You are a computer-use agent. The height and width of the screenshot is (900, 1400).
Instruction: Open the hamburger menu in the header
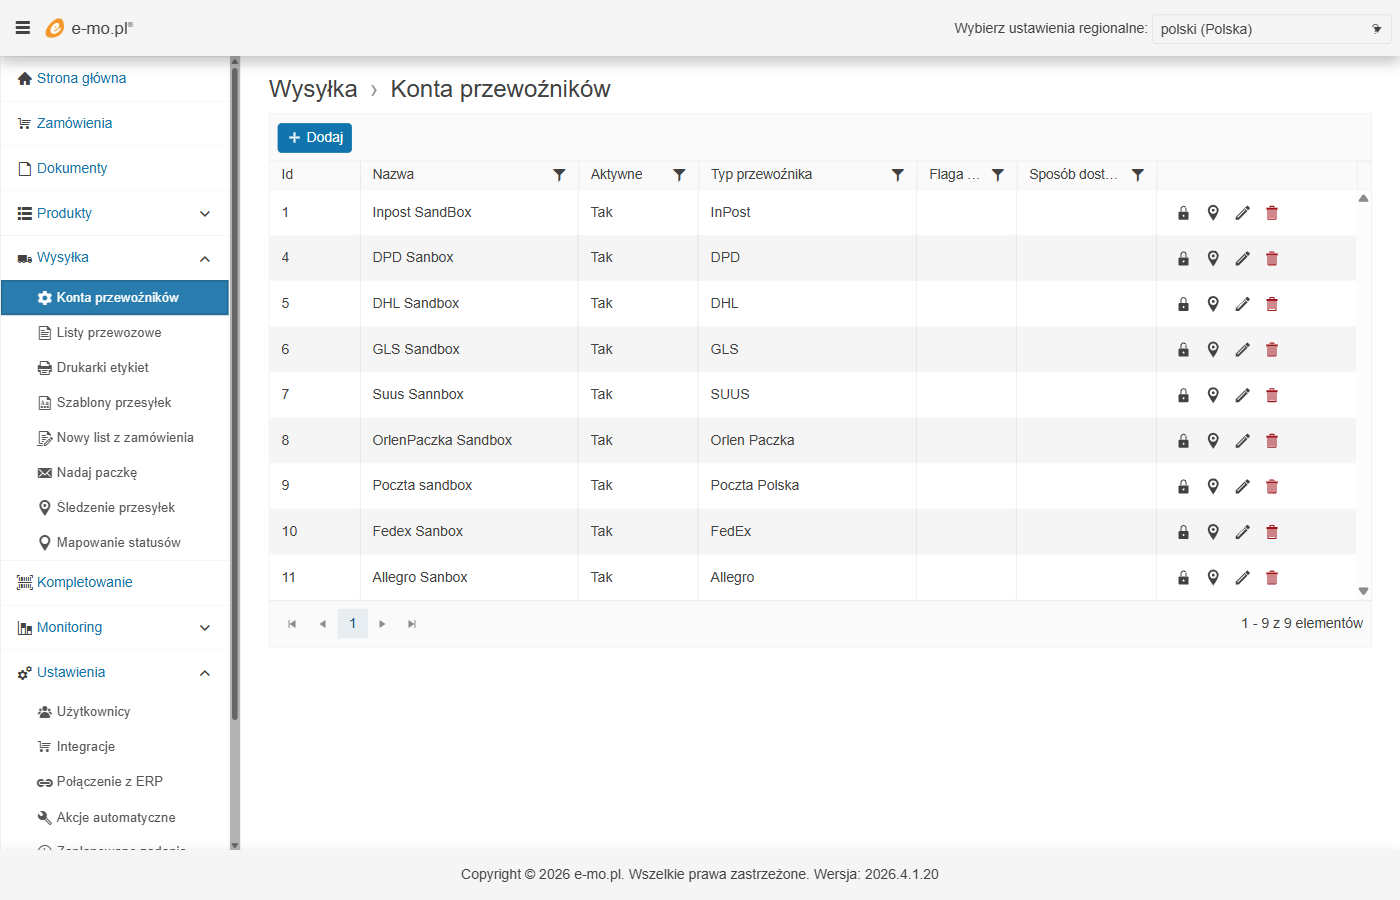pyautogui.click(x=22, y=28)
